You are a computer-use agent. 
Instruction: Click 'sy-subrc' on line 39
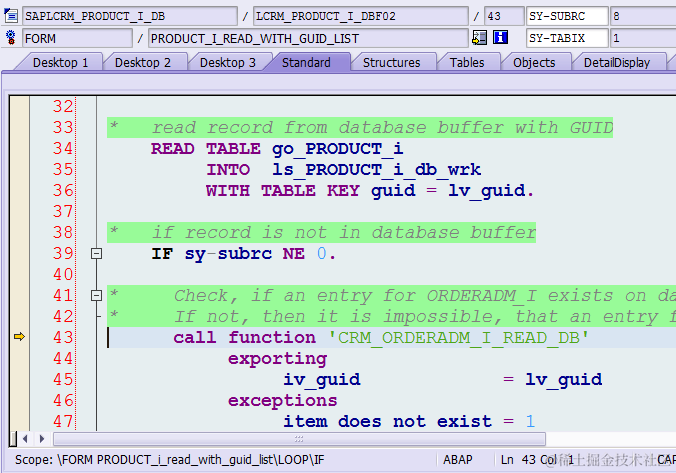coord(228,254)
